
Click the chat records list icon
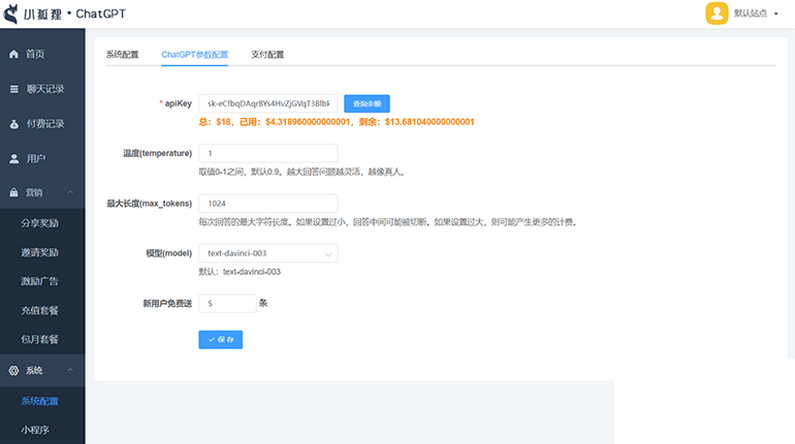pyautogui.click(x=14, y=89)
